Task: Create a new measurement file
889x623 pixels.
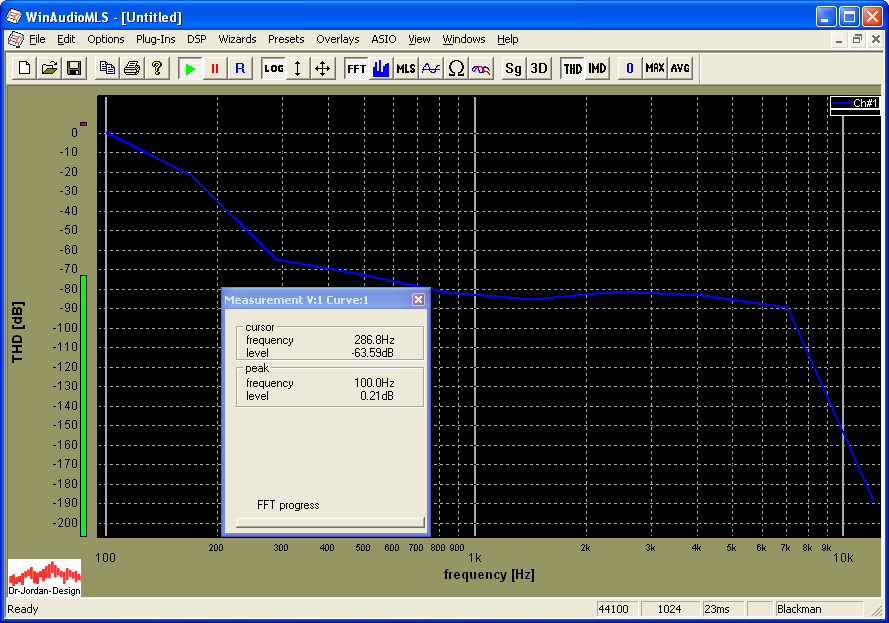Action: (24, 68)
